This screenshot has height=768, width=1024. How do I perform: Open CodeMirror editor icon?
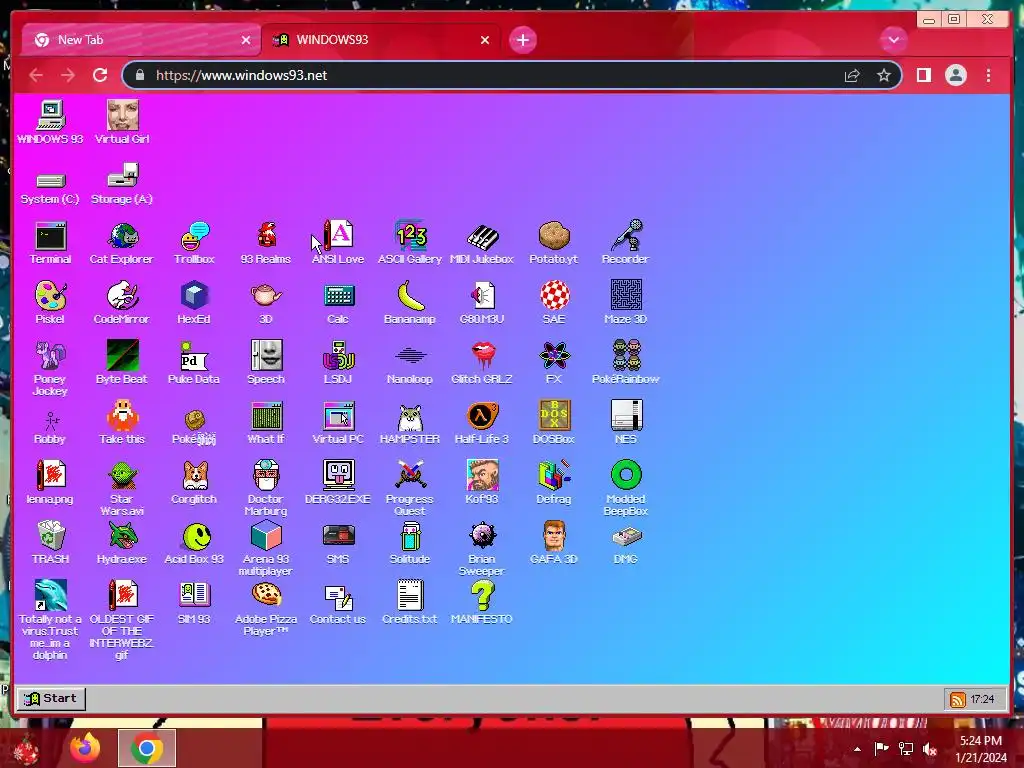pyautogui.click(x=121, y=302)
